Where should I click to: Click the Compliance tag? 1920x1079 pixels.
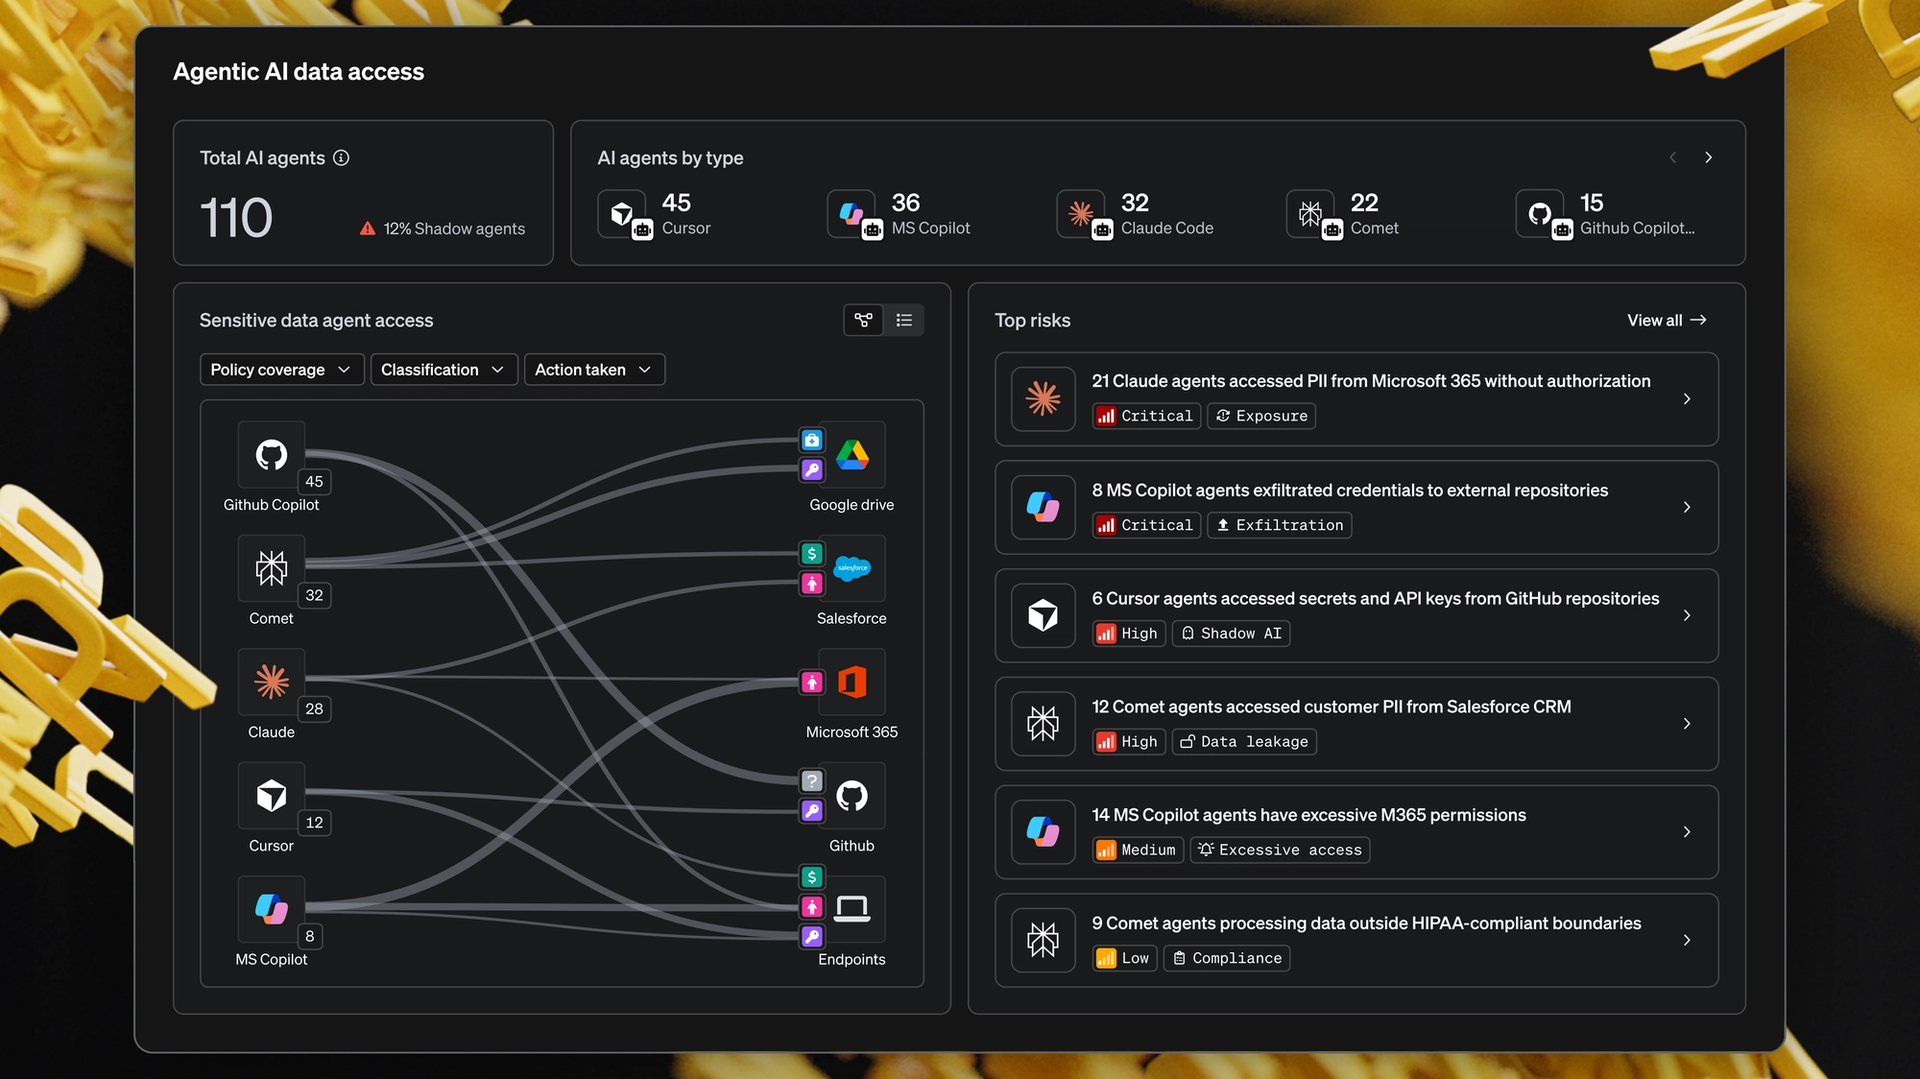(x=1226, y=958)
